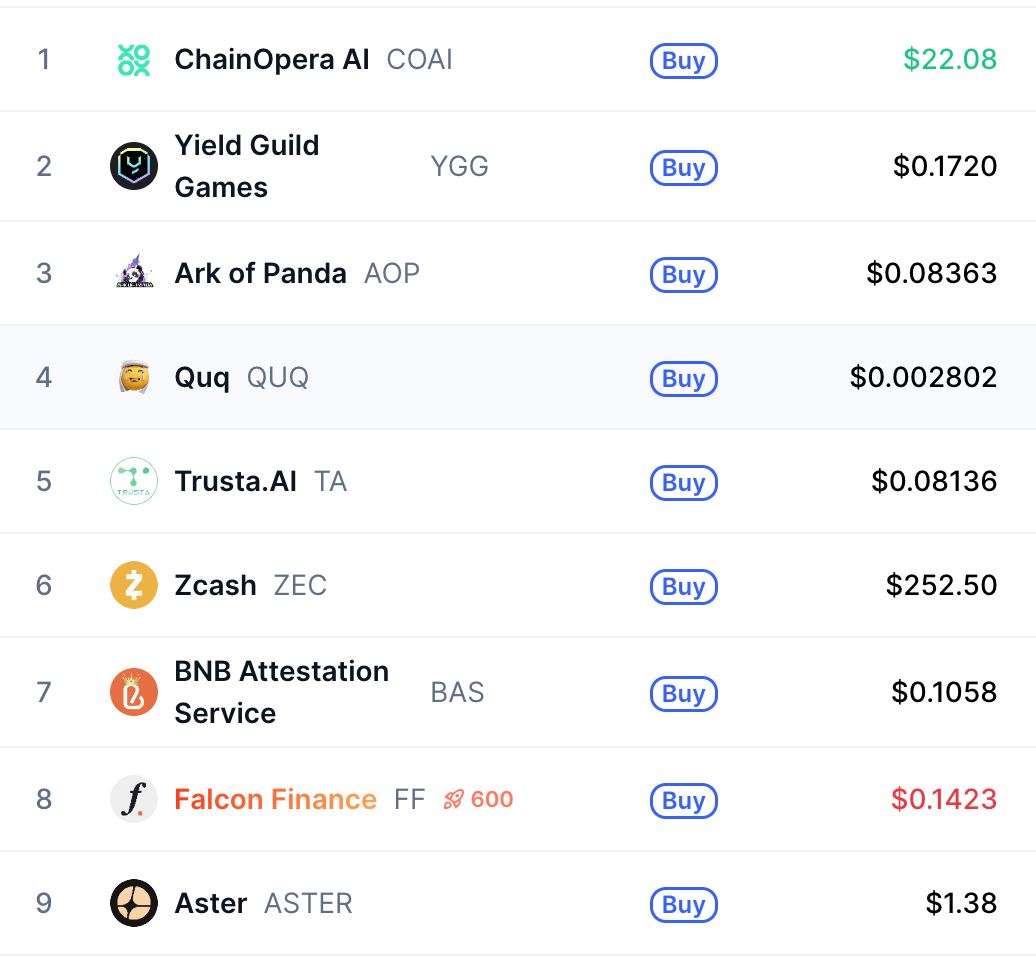Click the Falcon Finance f logo
Image resolution: width=1036 pixels, height=956 pixels.
coord(133,799)
